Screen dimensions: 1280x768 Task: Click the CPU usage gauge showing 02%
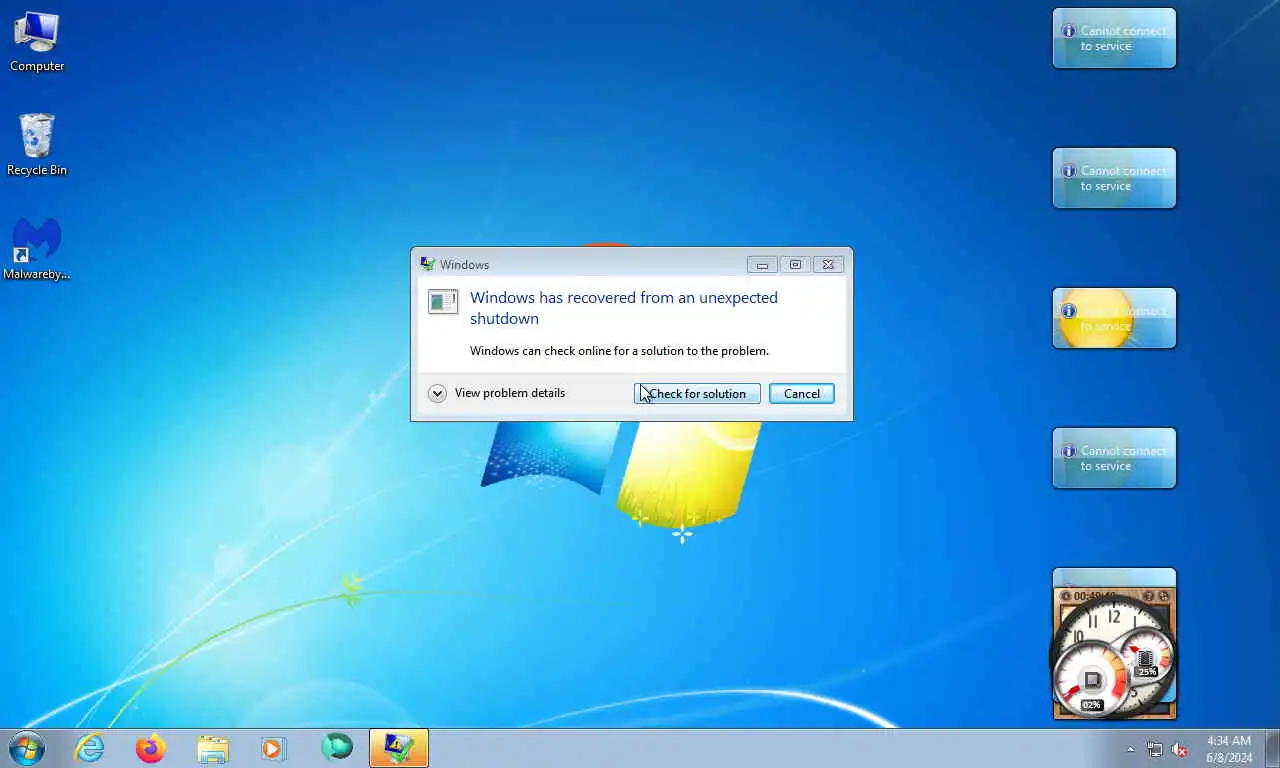tap(1092, 681)
